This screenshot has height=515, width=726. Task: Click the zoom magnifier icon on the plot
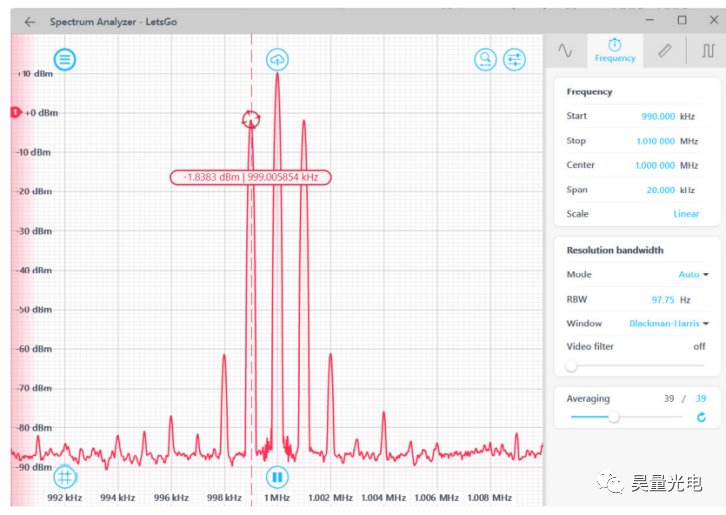click(x=485, y=59)
